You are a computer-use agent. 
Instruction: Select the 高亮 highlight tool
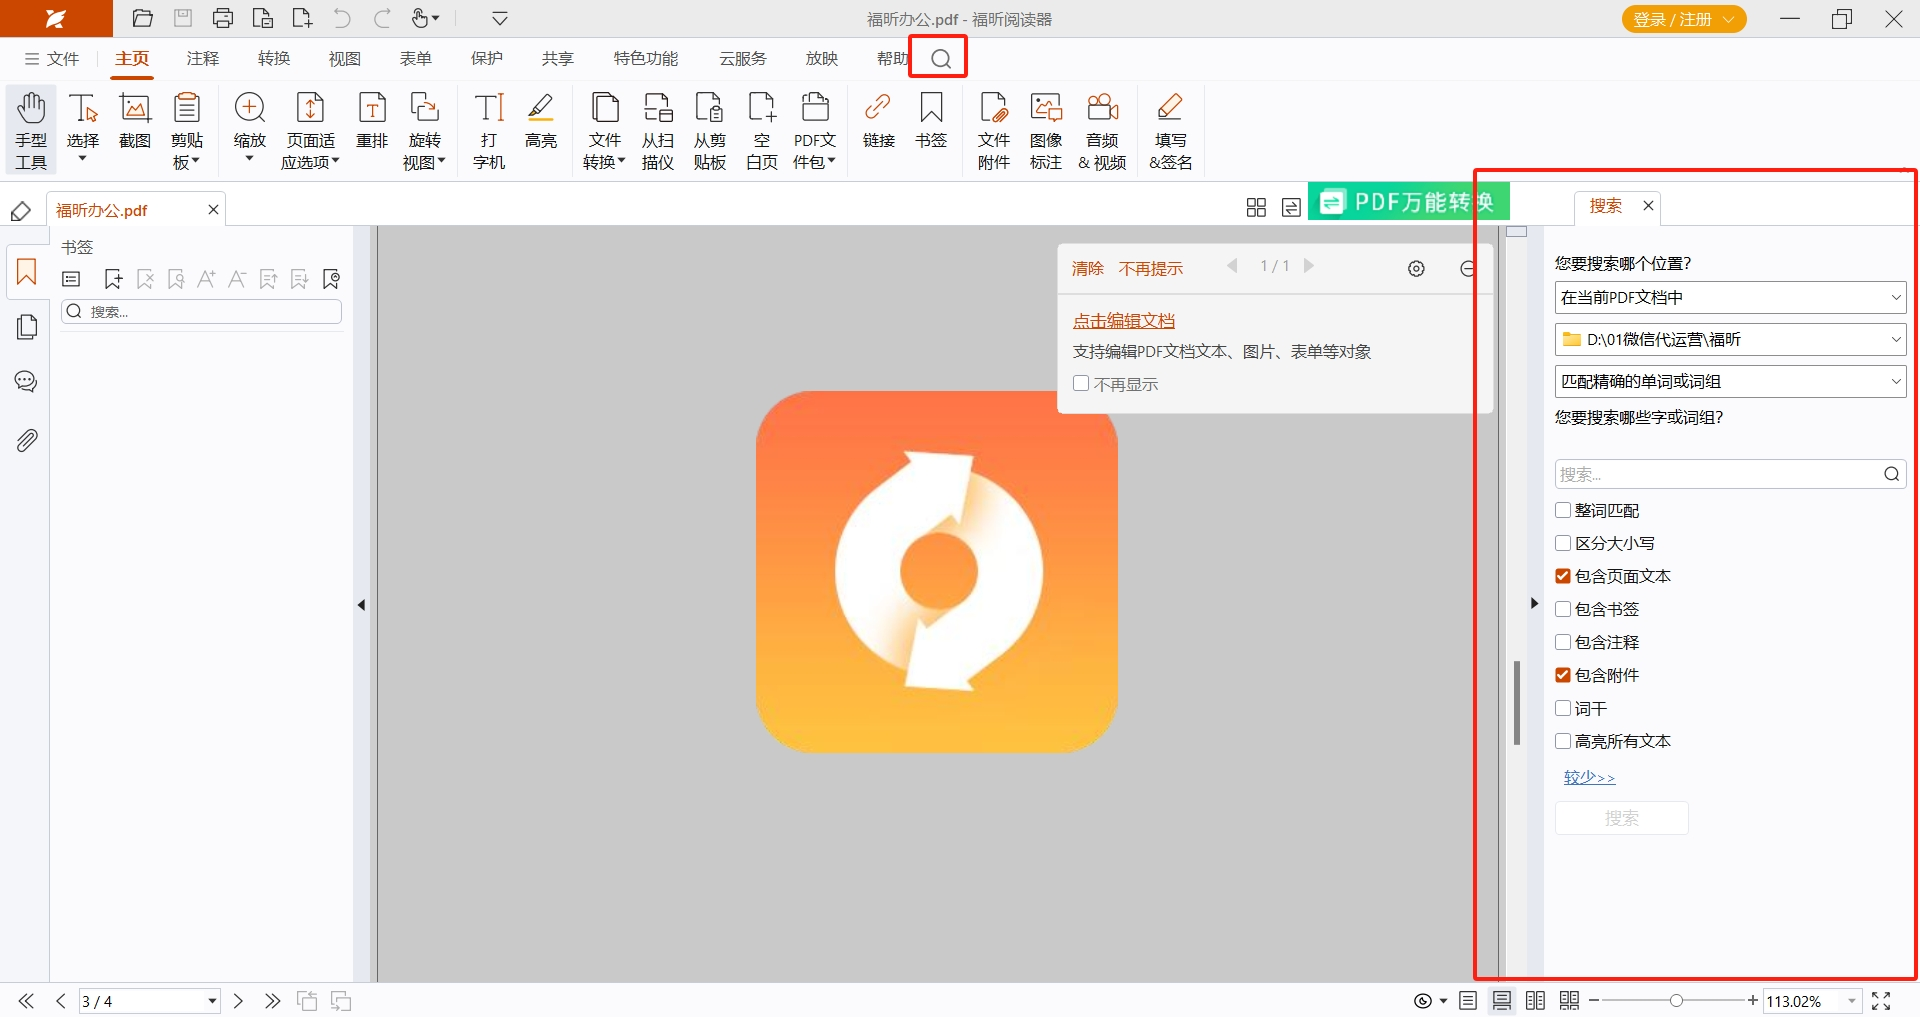coord(541,120)
